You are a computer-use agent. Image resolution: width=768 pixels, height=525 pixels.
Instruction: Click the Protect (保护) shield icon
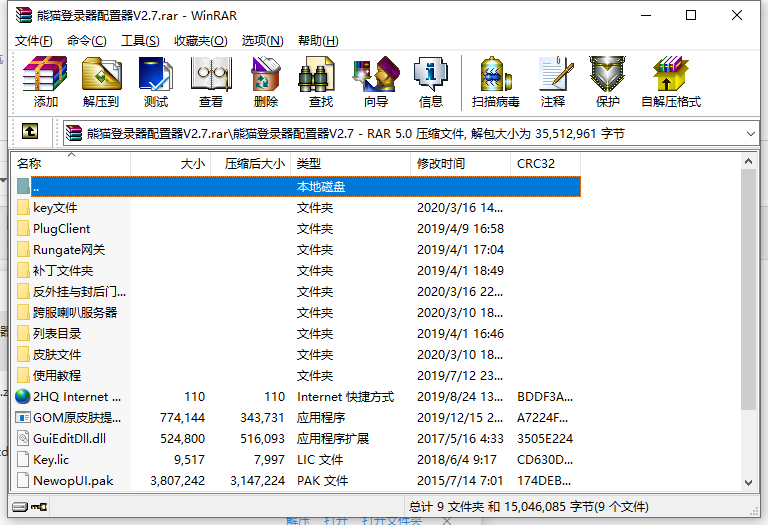tap(607, 73)
